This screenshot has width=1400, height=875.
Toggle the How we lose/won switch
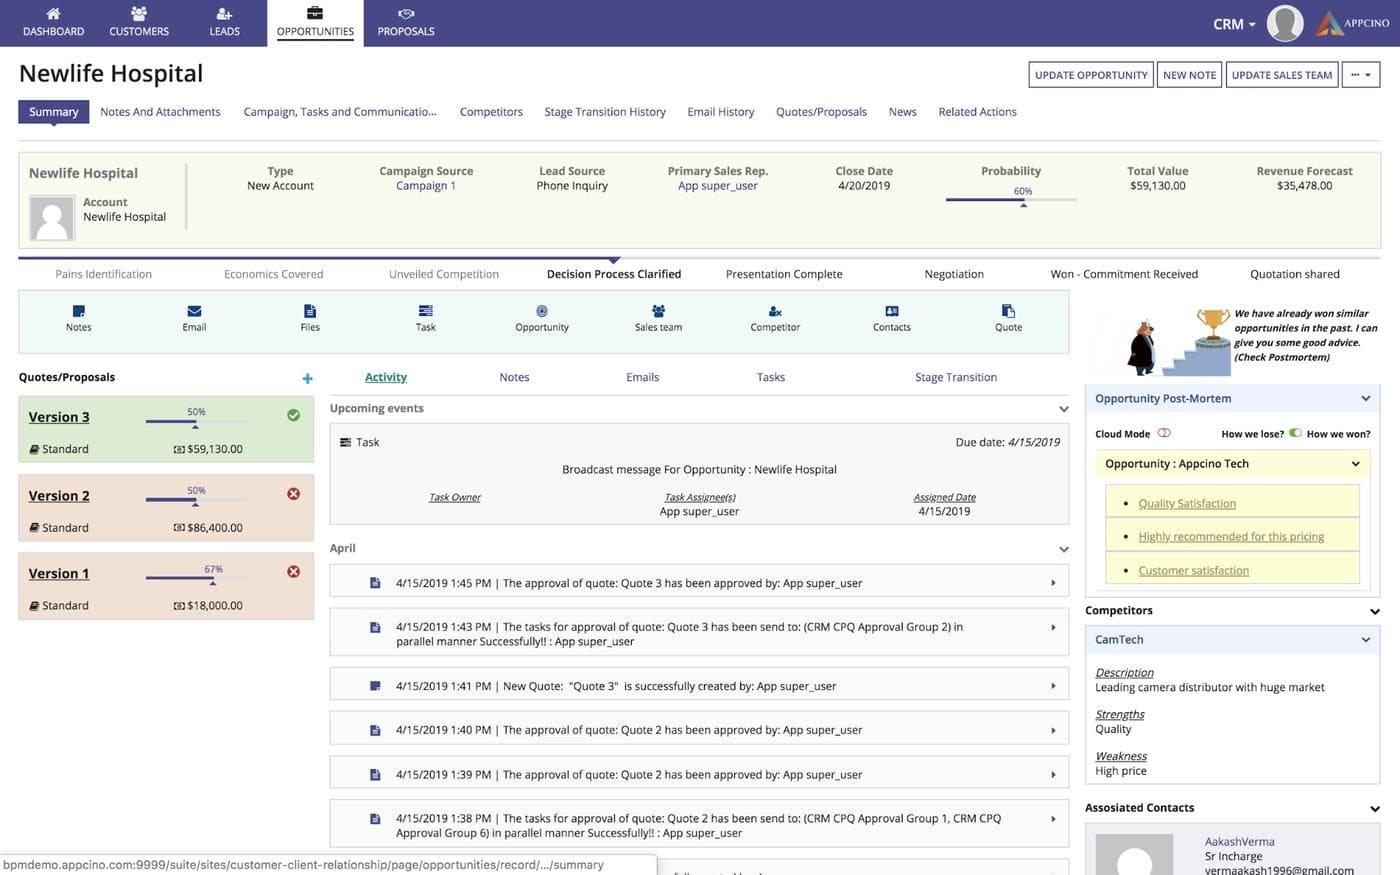[x=1295, y=433]
